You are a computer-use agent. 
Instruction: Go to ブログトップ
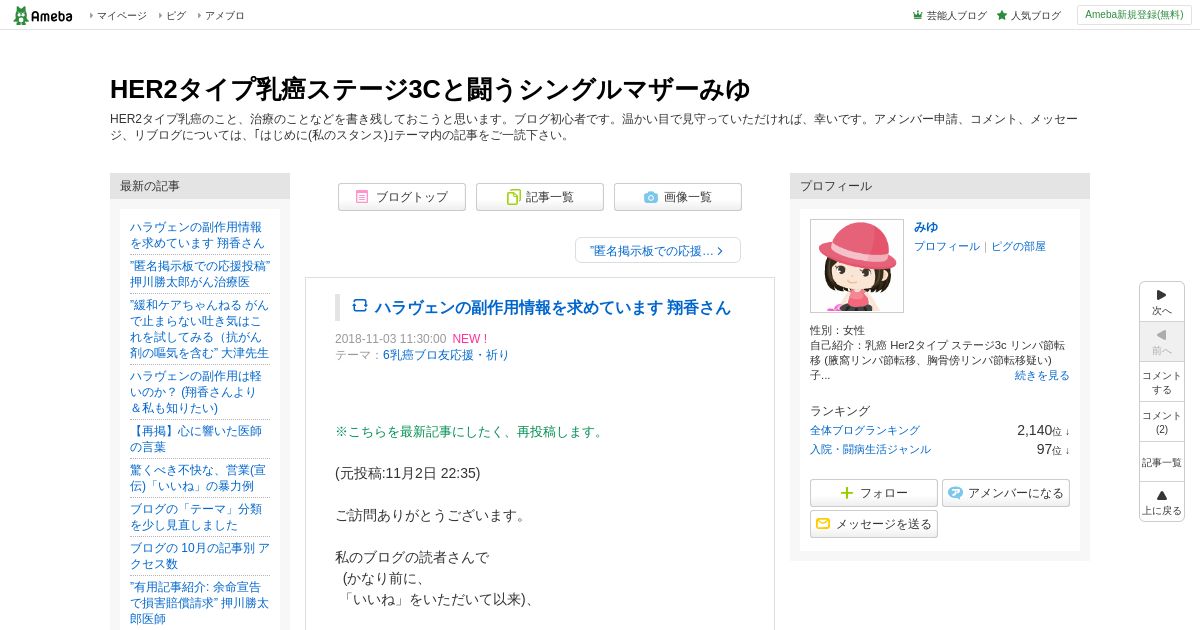(402, 197)
